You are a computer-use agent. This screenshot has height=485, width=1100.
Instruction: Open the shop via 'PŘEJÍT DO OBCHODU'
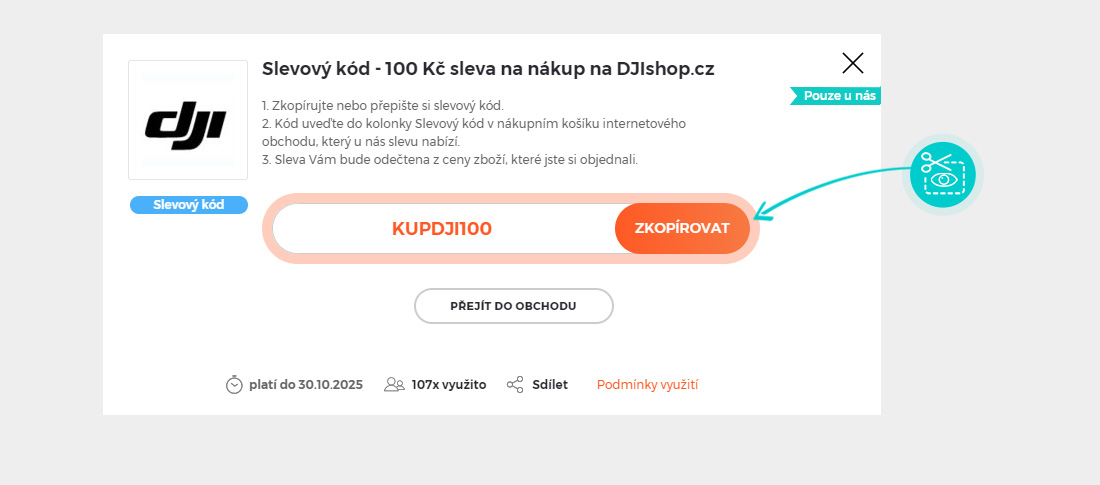click(x=513, y=306)
